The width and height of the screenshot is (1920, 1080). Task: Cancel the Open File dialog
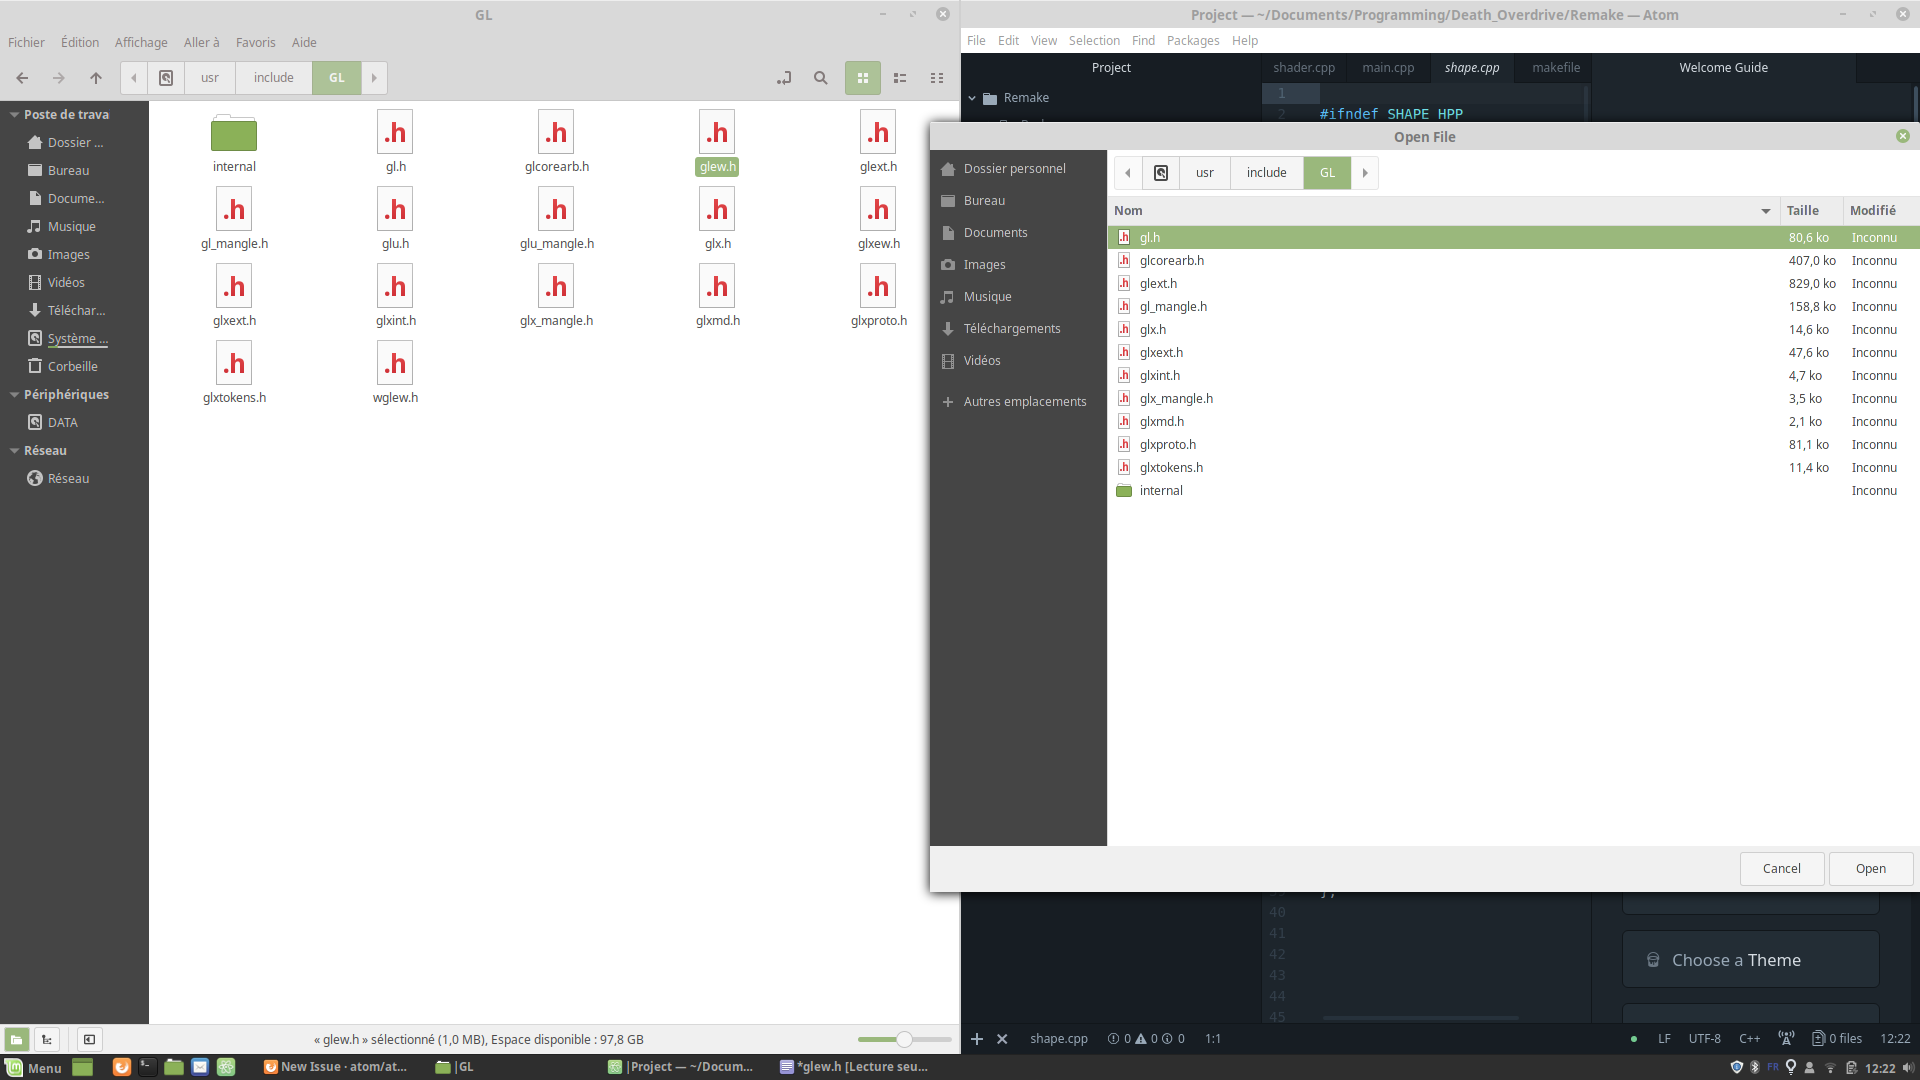pyautogui.click(x=1781, y=868)
